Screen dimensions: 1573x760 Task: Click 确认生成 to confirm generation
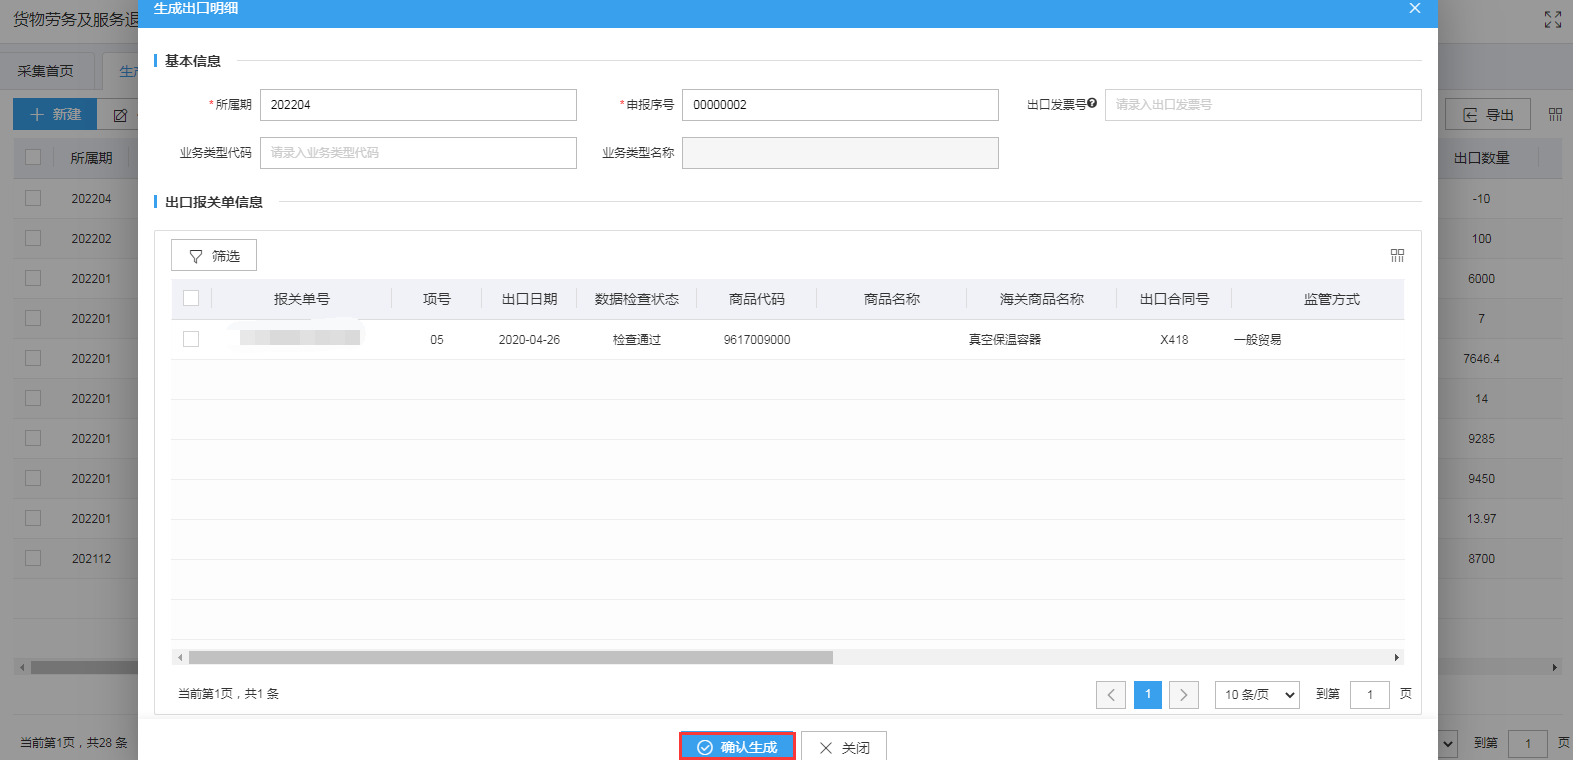coord(737,747)
